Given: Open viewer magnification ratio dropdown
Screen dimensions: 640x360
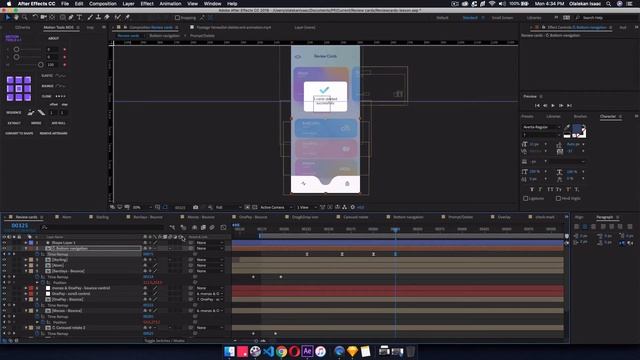Looking at the screenshot, I should 141,207.
